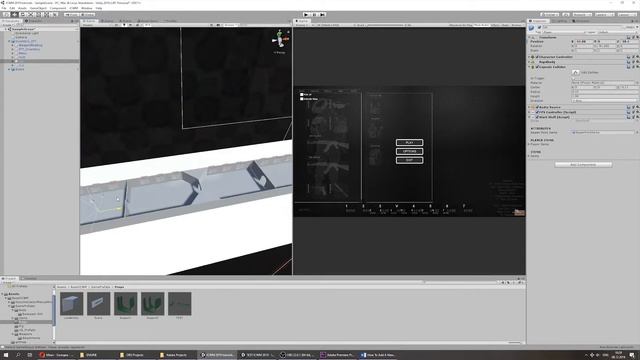Click the Pause button in Unity toolbar
Image resolution: width=640 pixels, height=360 pixels.
(x=314, y=14)
